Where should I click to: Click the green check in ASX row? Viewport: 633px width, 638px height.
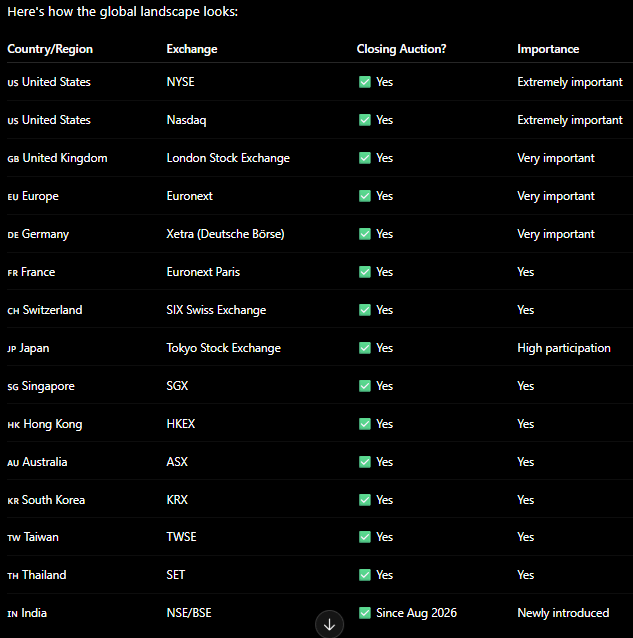tap(365, 462)
